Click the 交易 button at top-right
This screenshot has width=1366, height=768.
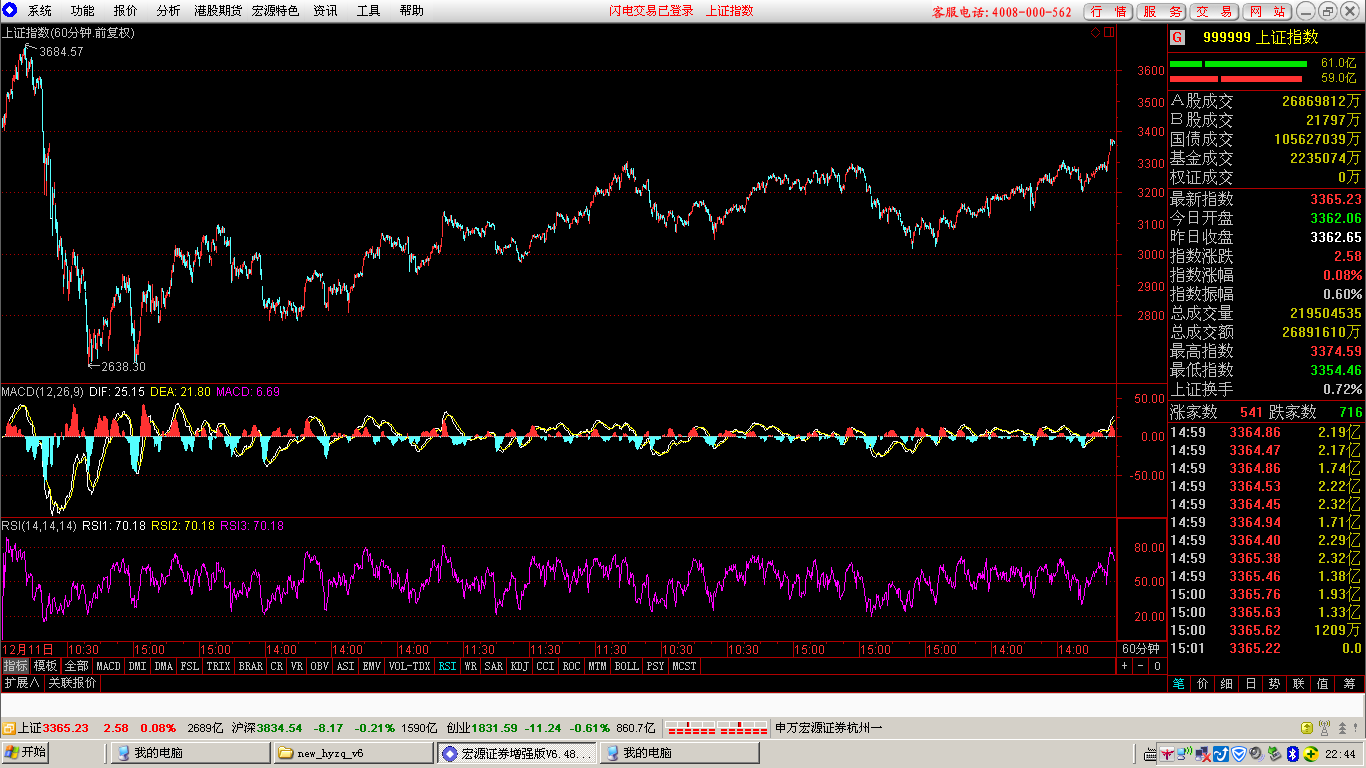pos(1215,12)
